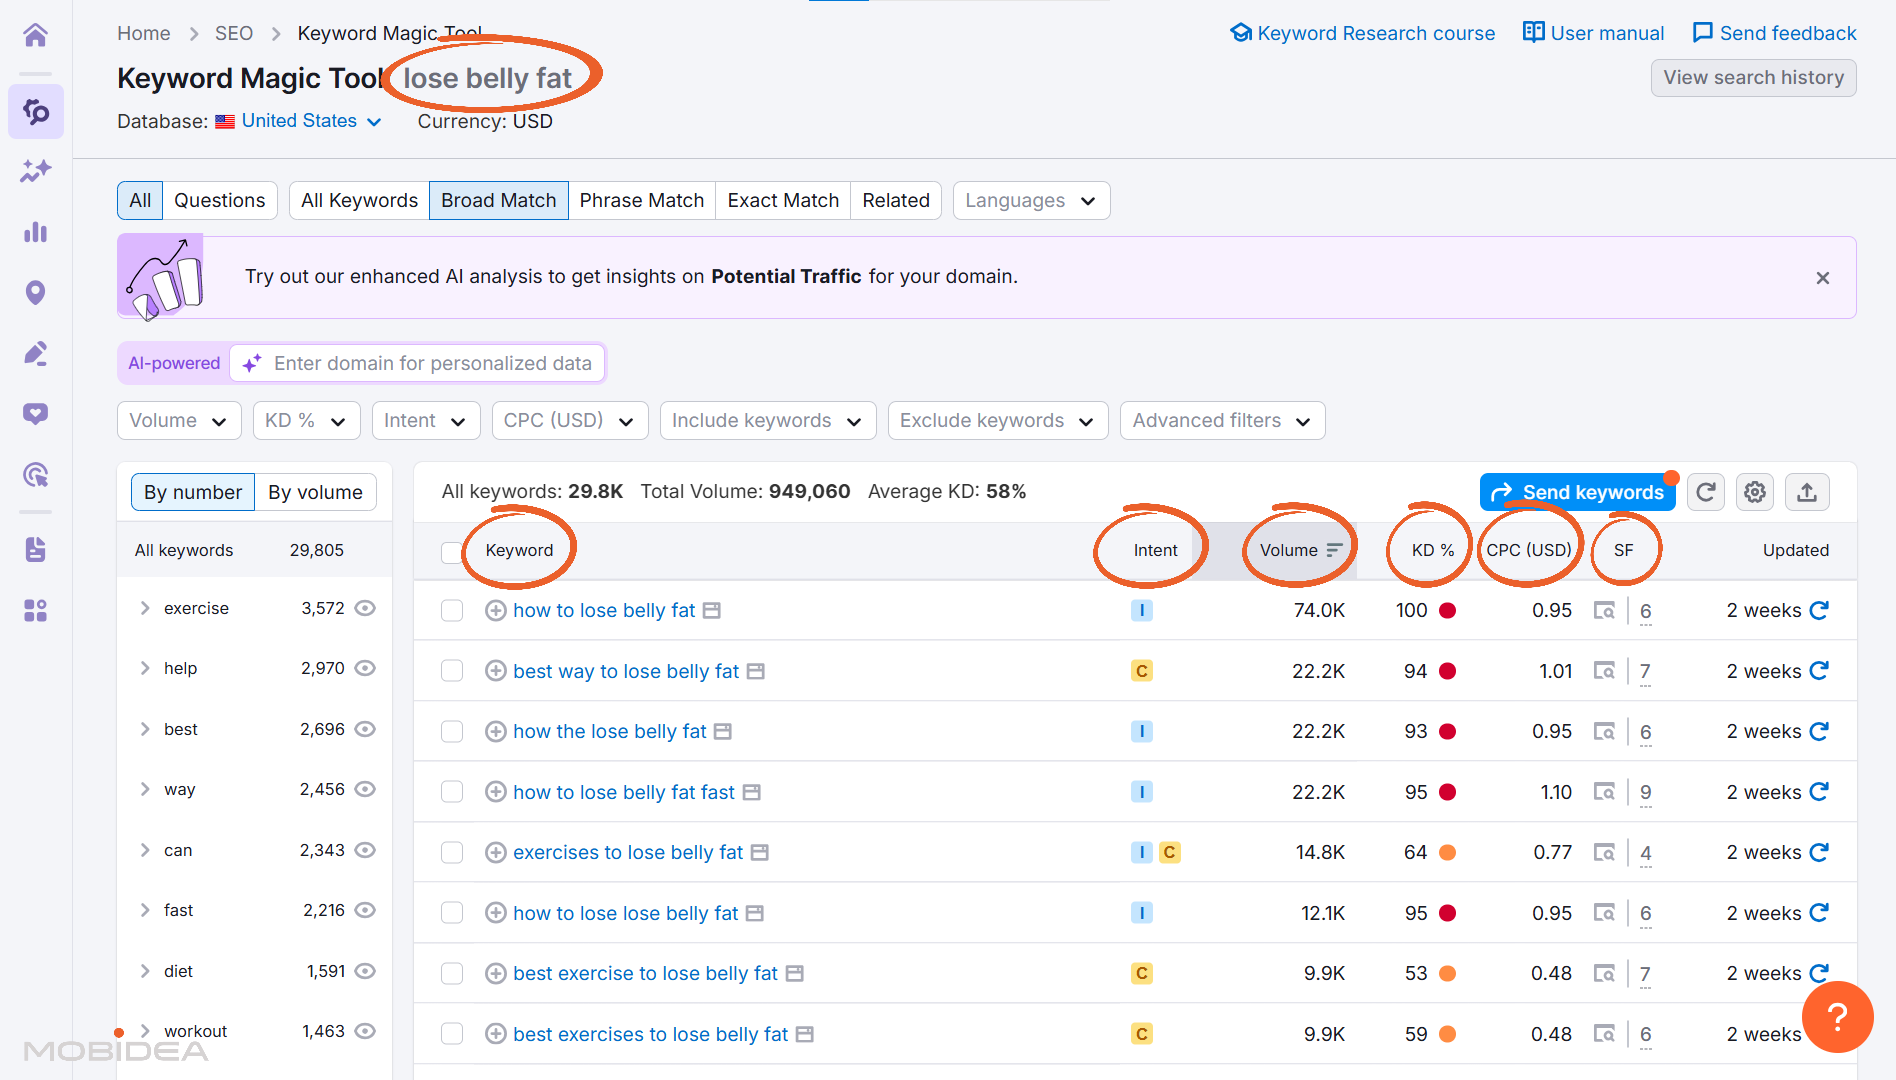Viewport: 1896px width, 1080px height.
Task: Open the Local map pin sidebar icon
Action: (36, 293)
